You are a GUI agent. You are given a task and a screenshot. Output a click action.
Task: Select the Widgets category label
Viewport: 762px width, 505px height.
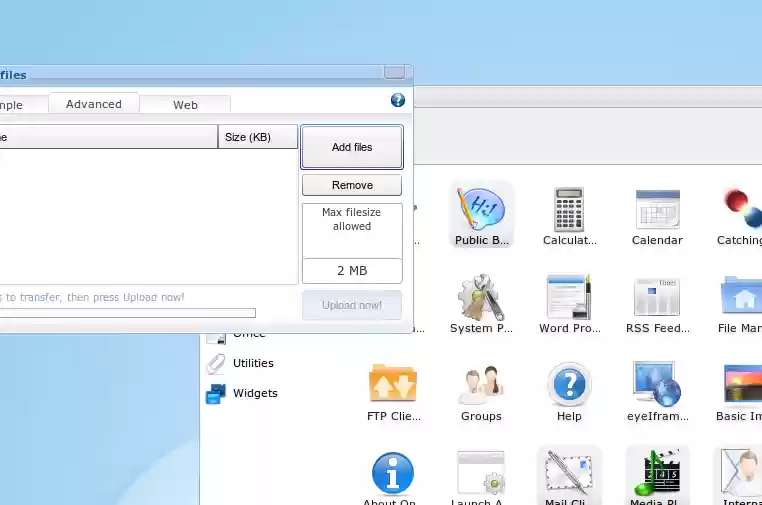255,393
